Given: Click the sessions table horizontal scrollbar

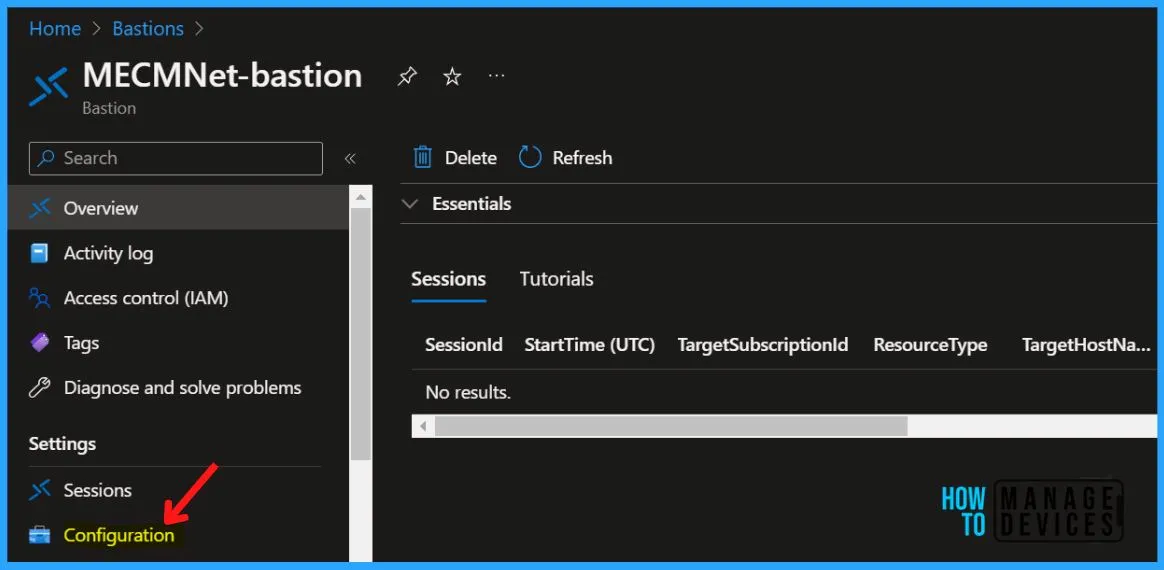Looking at the screenshot, I should point(671,426).
